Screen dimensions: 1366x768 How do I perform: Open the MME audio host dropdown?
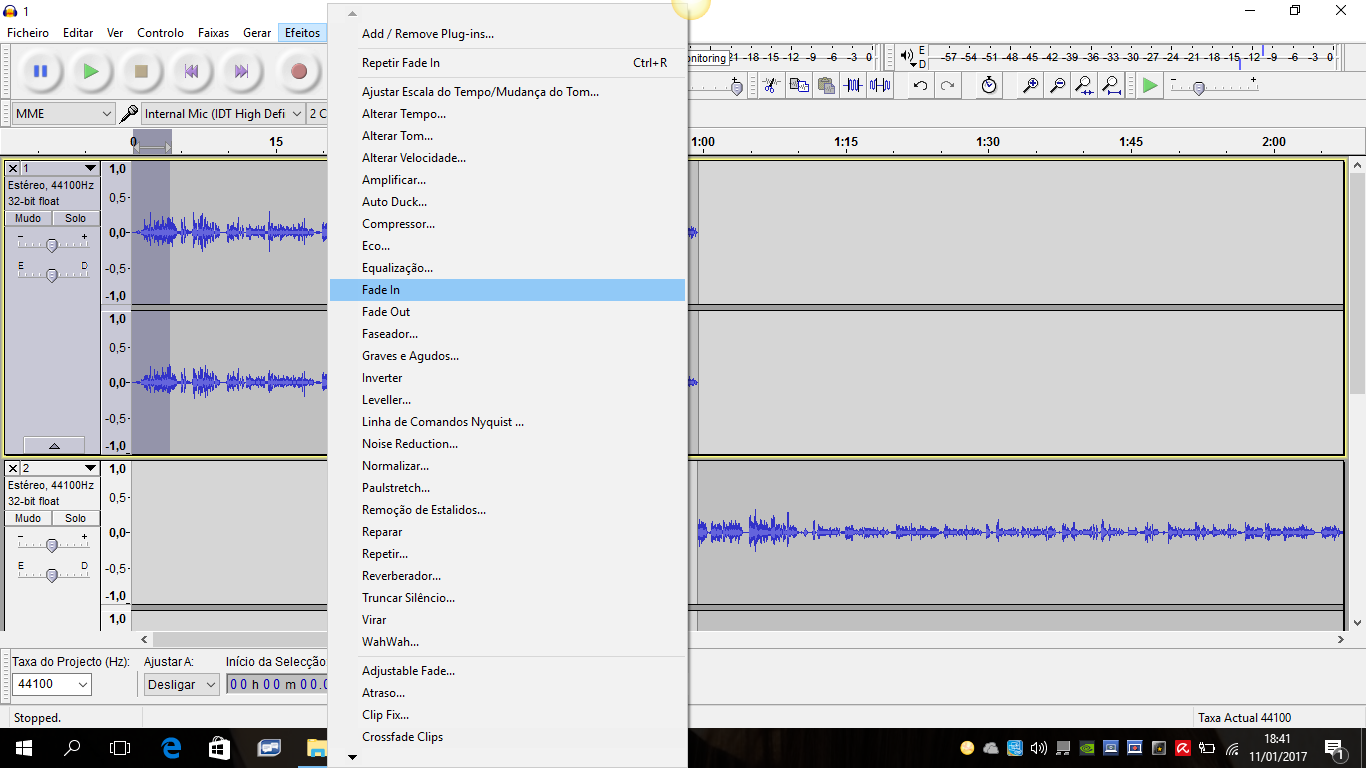64,114
